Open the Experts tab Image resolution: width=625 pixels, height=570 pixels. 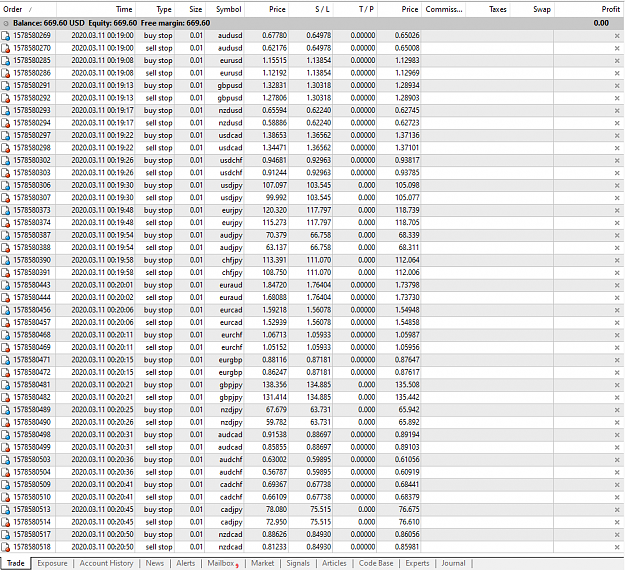pos(417,563)
